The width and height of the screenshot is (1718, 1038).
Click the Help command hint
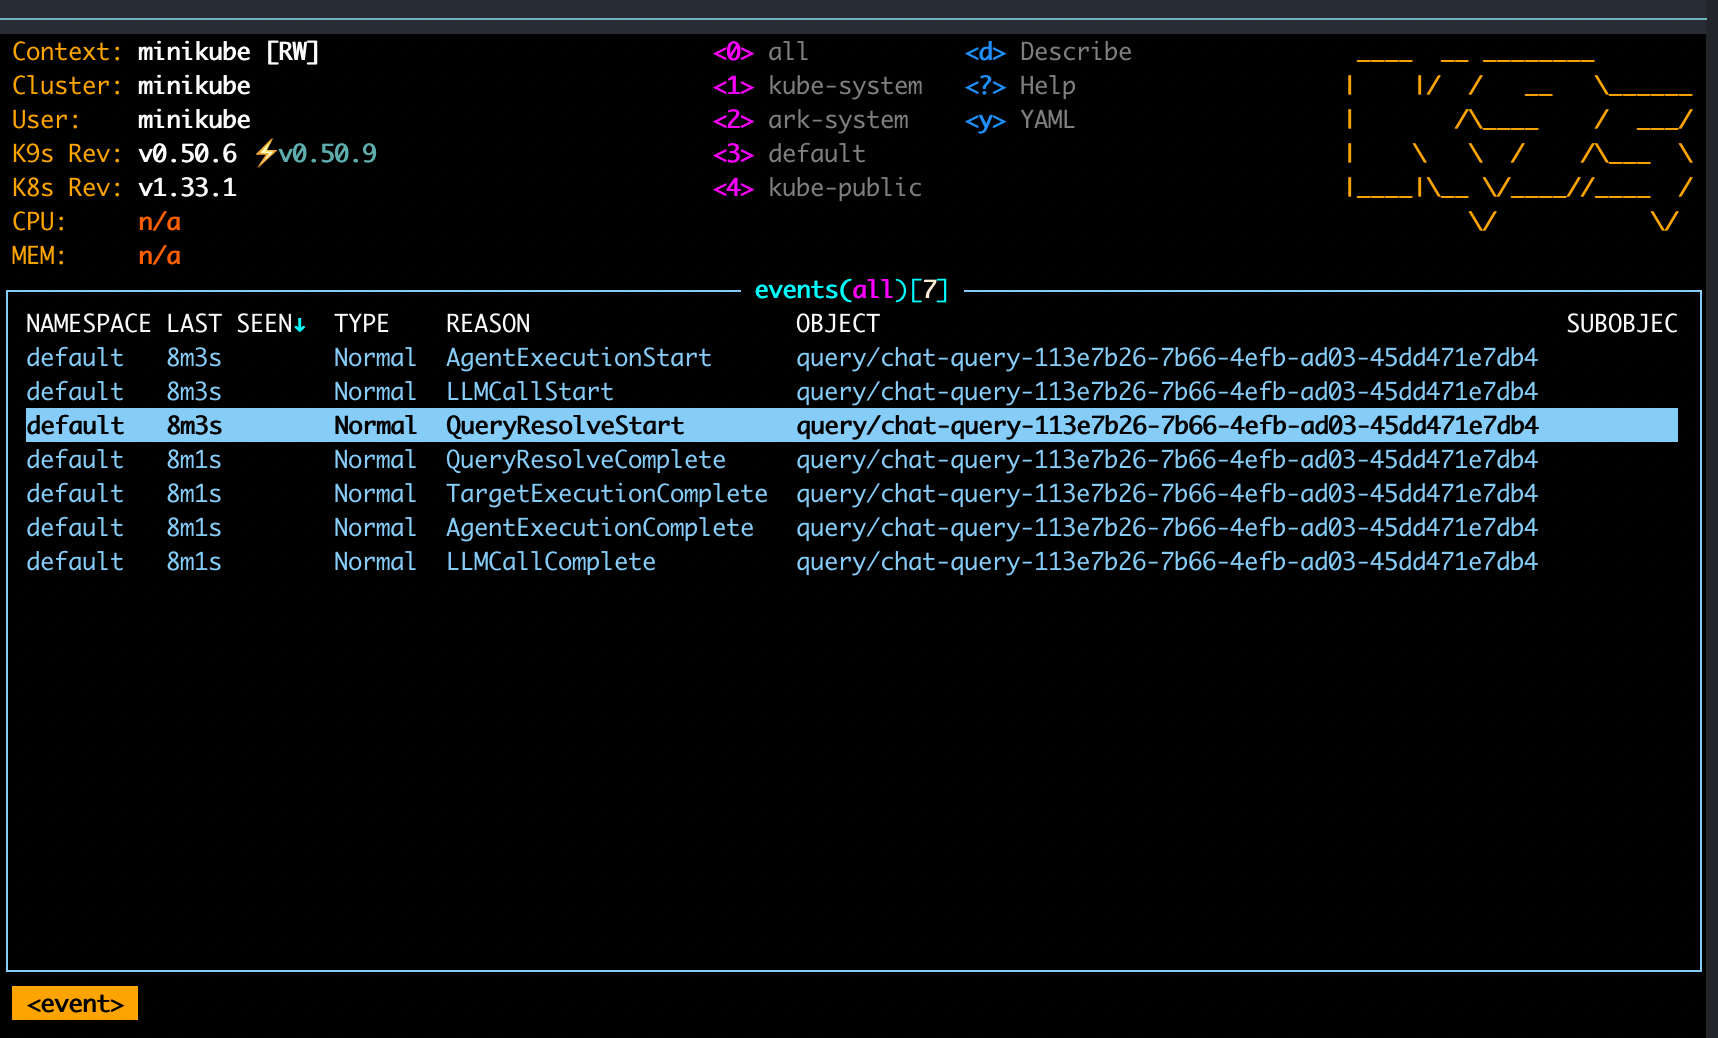click(x=1020, y=86)
